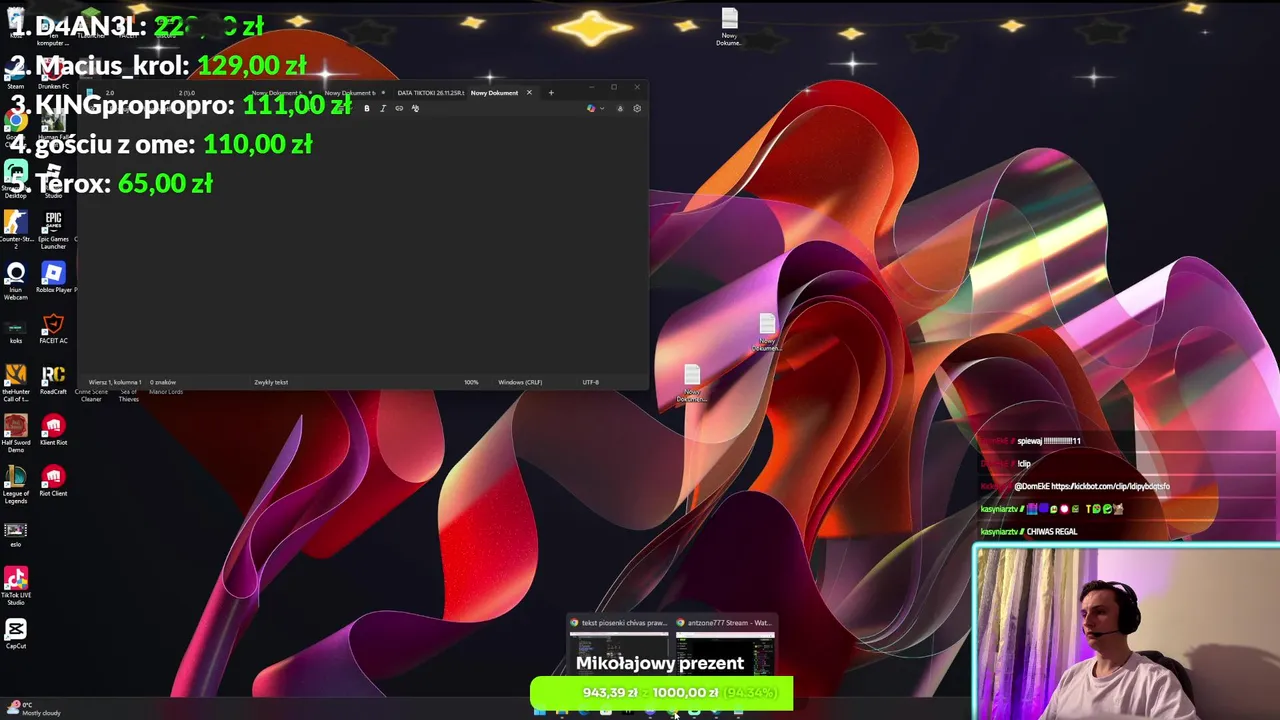The image size is (1280, 720).
Task: Open kickbot.com clip link in chat
Action: tap(1110, 486)
